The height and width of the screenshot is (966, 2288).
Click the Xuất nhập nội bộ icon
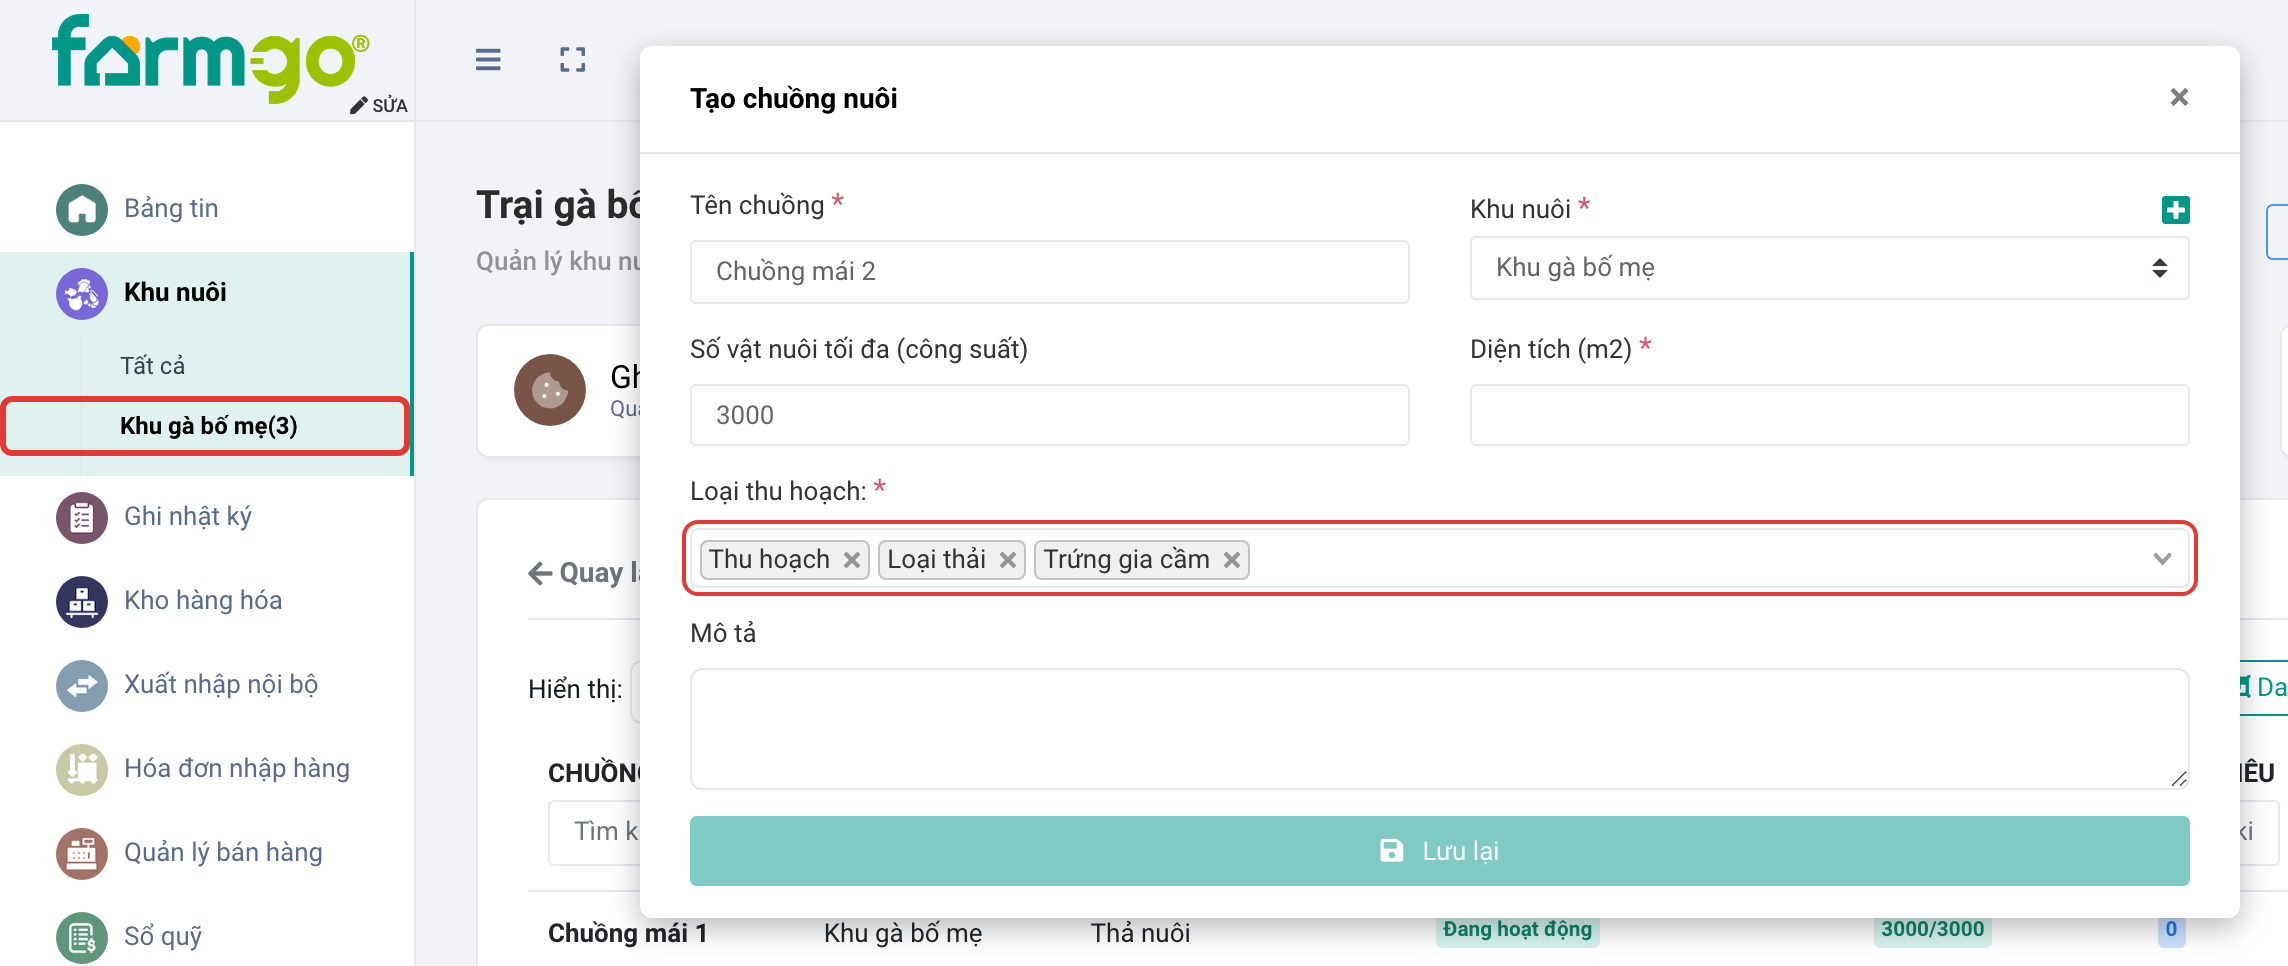tap(82, 685)
